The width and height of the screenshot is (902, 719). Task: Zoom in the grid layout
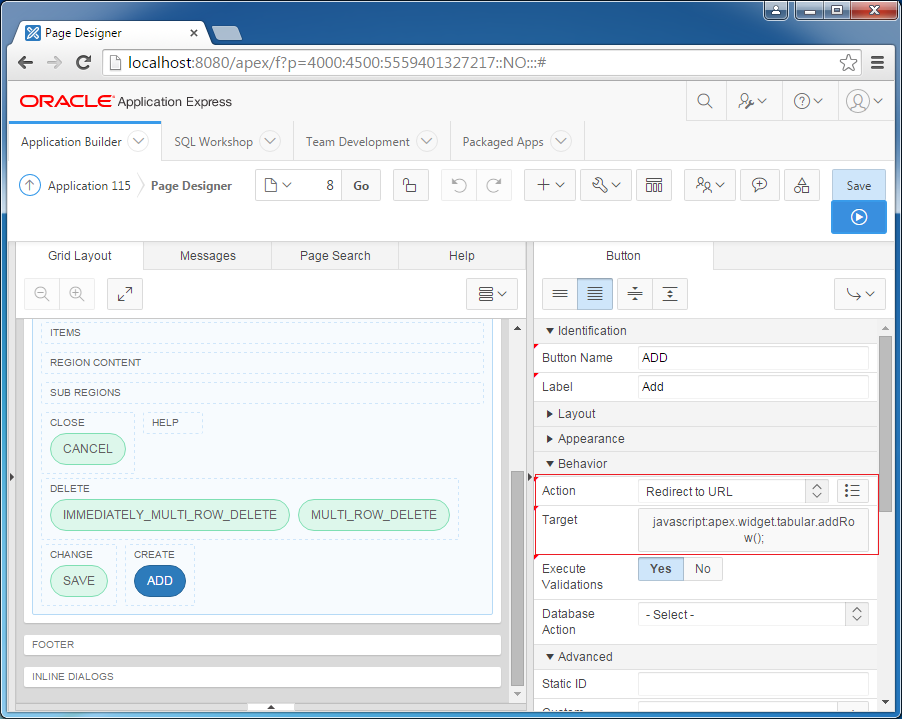77,294
